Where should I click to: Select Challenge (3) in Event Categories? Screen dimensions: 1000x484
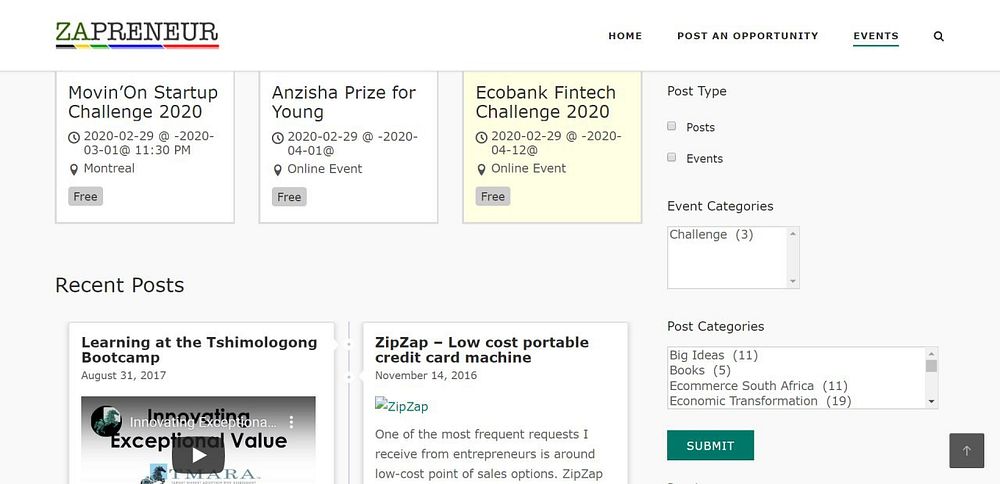coord(711,235)
